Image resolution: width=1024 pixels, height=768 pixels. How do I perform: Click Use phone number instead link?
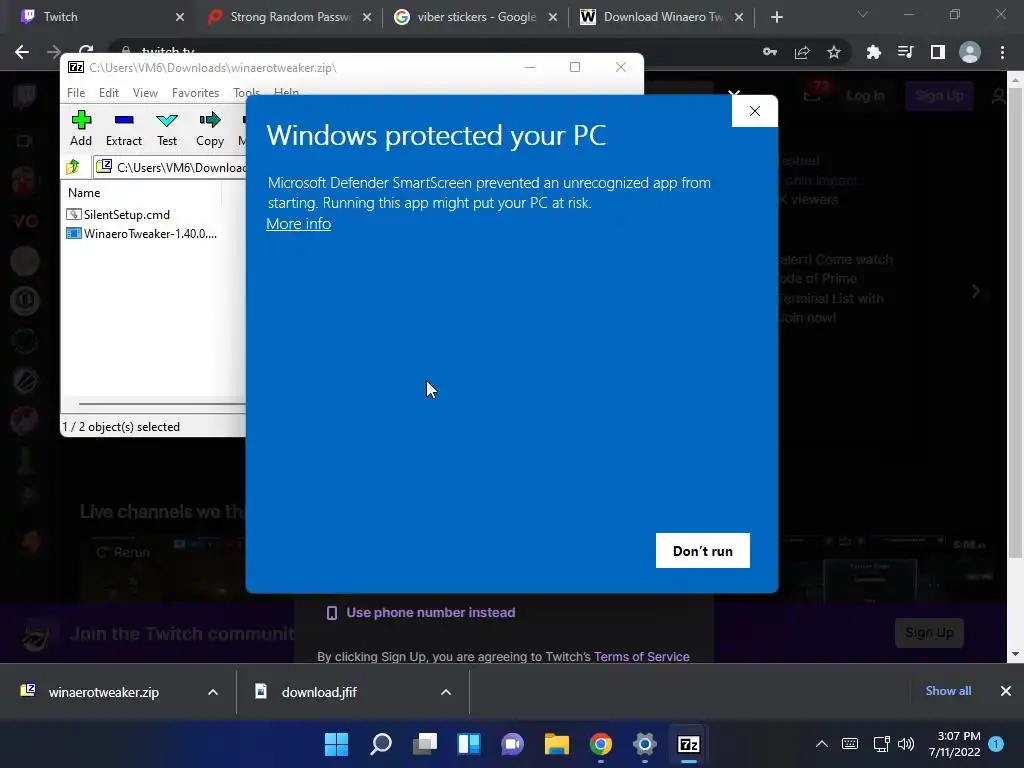(x=430, y=613)
